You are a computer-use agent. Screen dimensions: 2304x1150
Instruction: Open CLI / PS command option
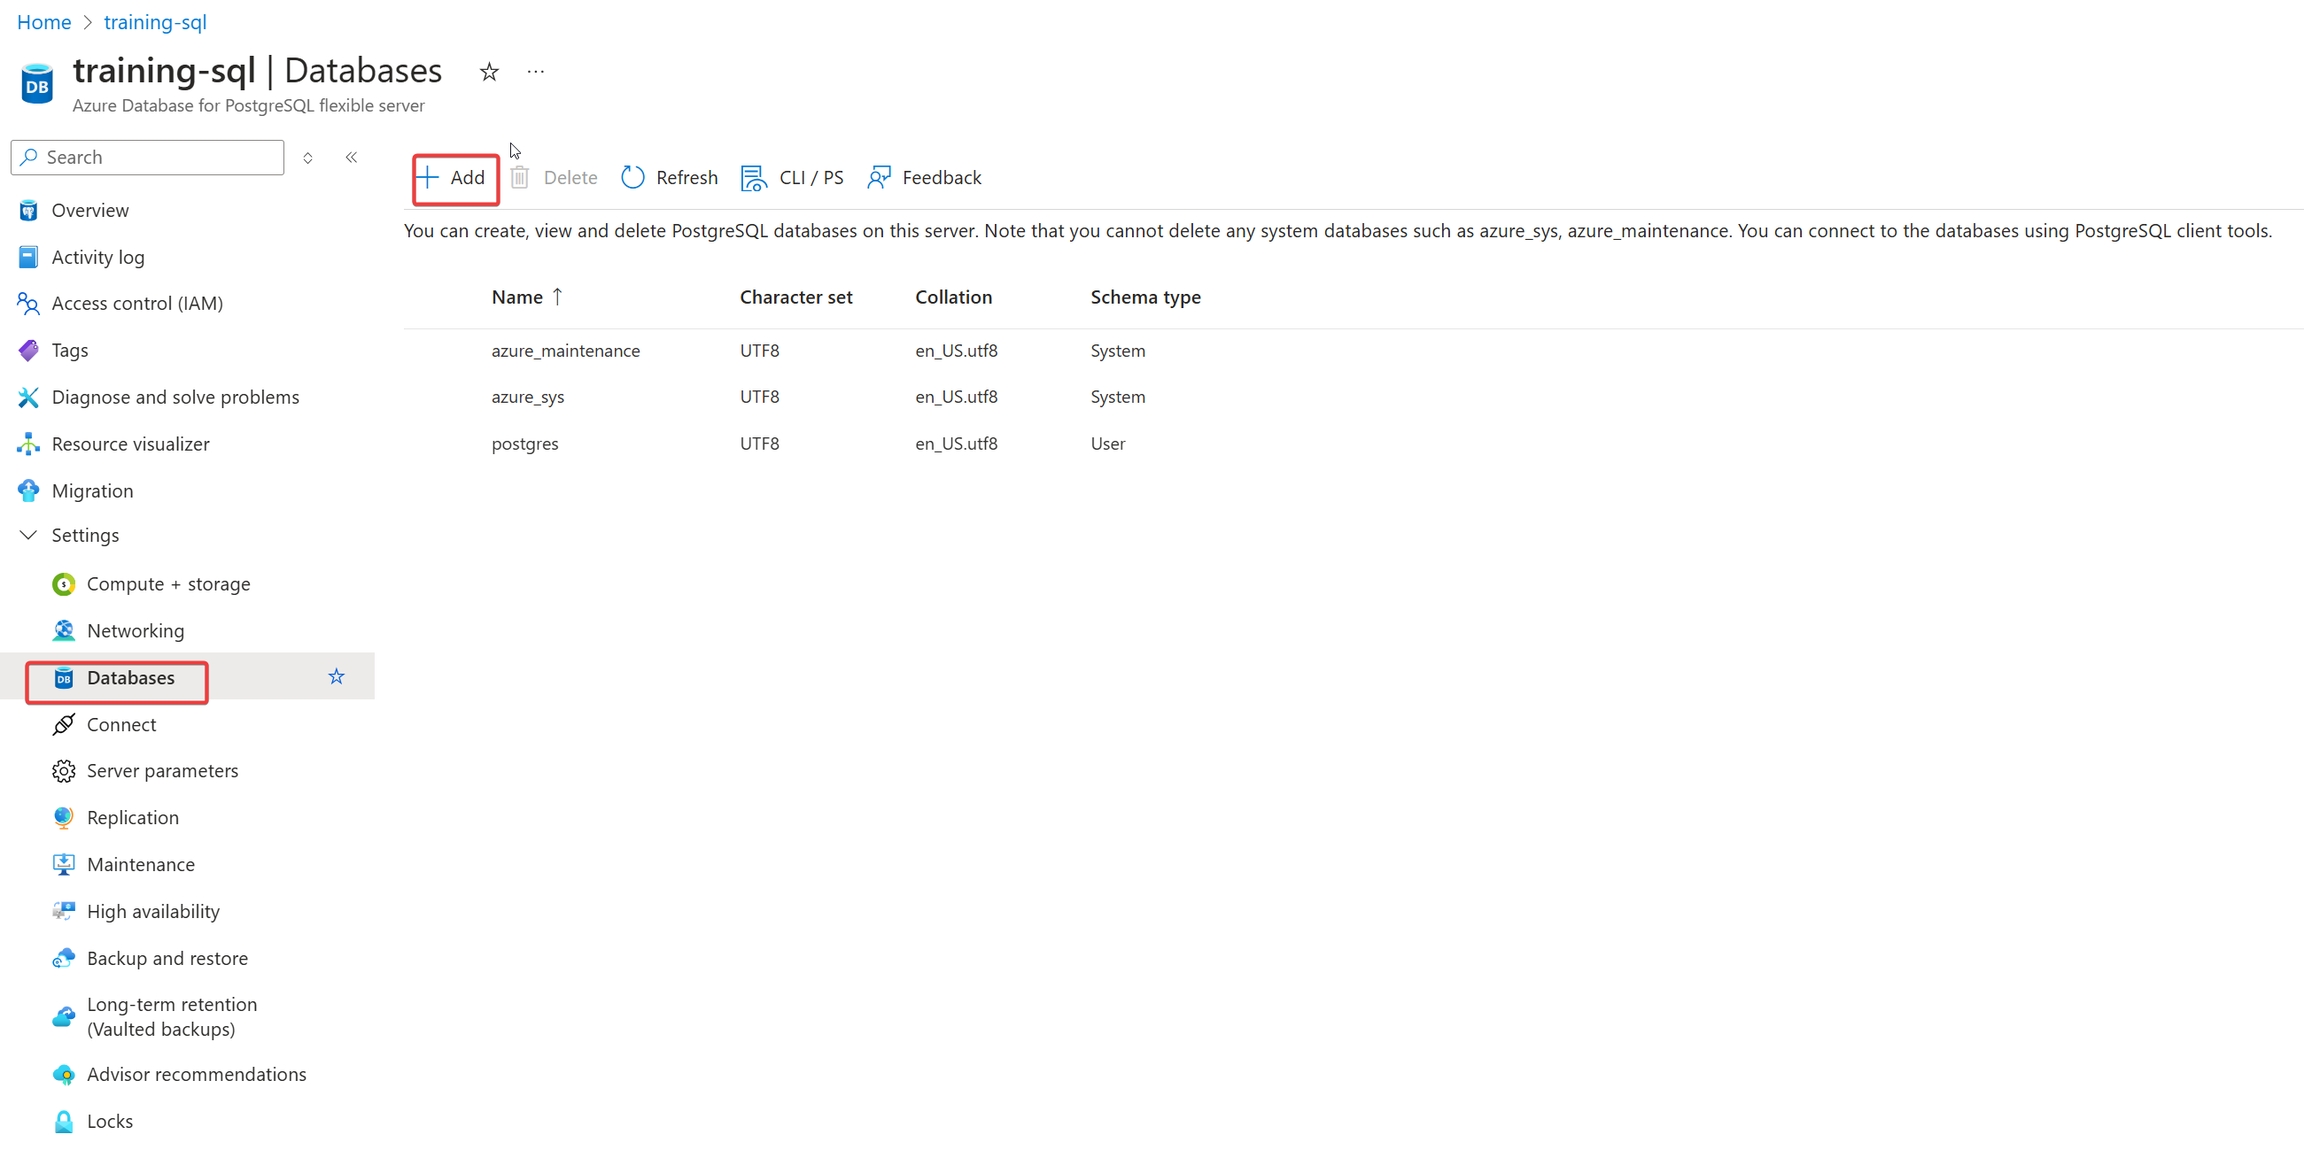(x=792, y=178)
